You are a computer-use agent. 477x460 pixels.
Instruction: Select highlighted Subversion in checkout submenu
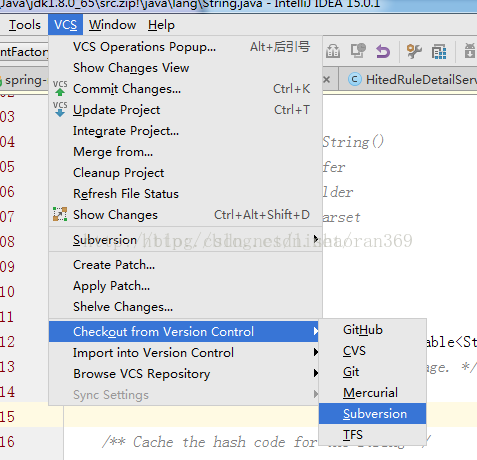tap(372, 414)
